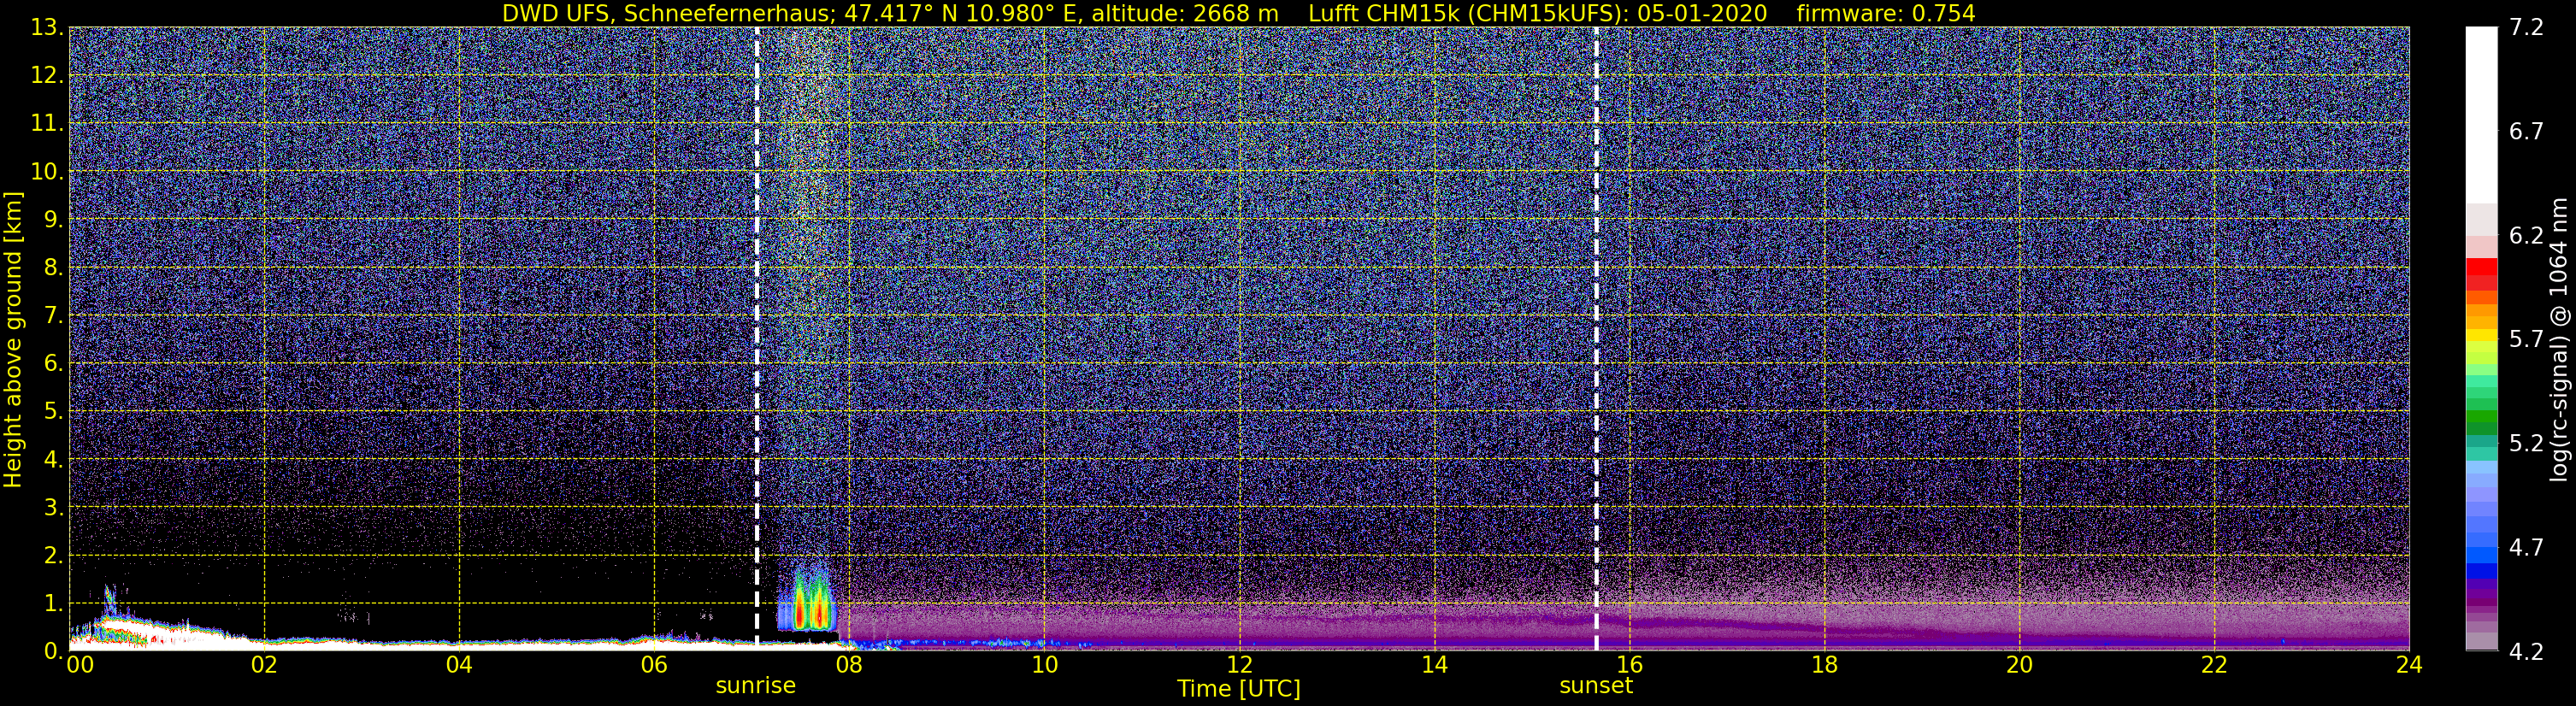2576x706 pixels.
Task: Click the height axis tick '8.'
Action: coord(52,267)
